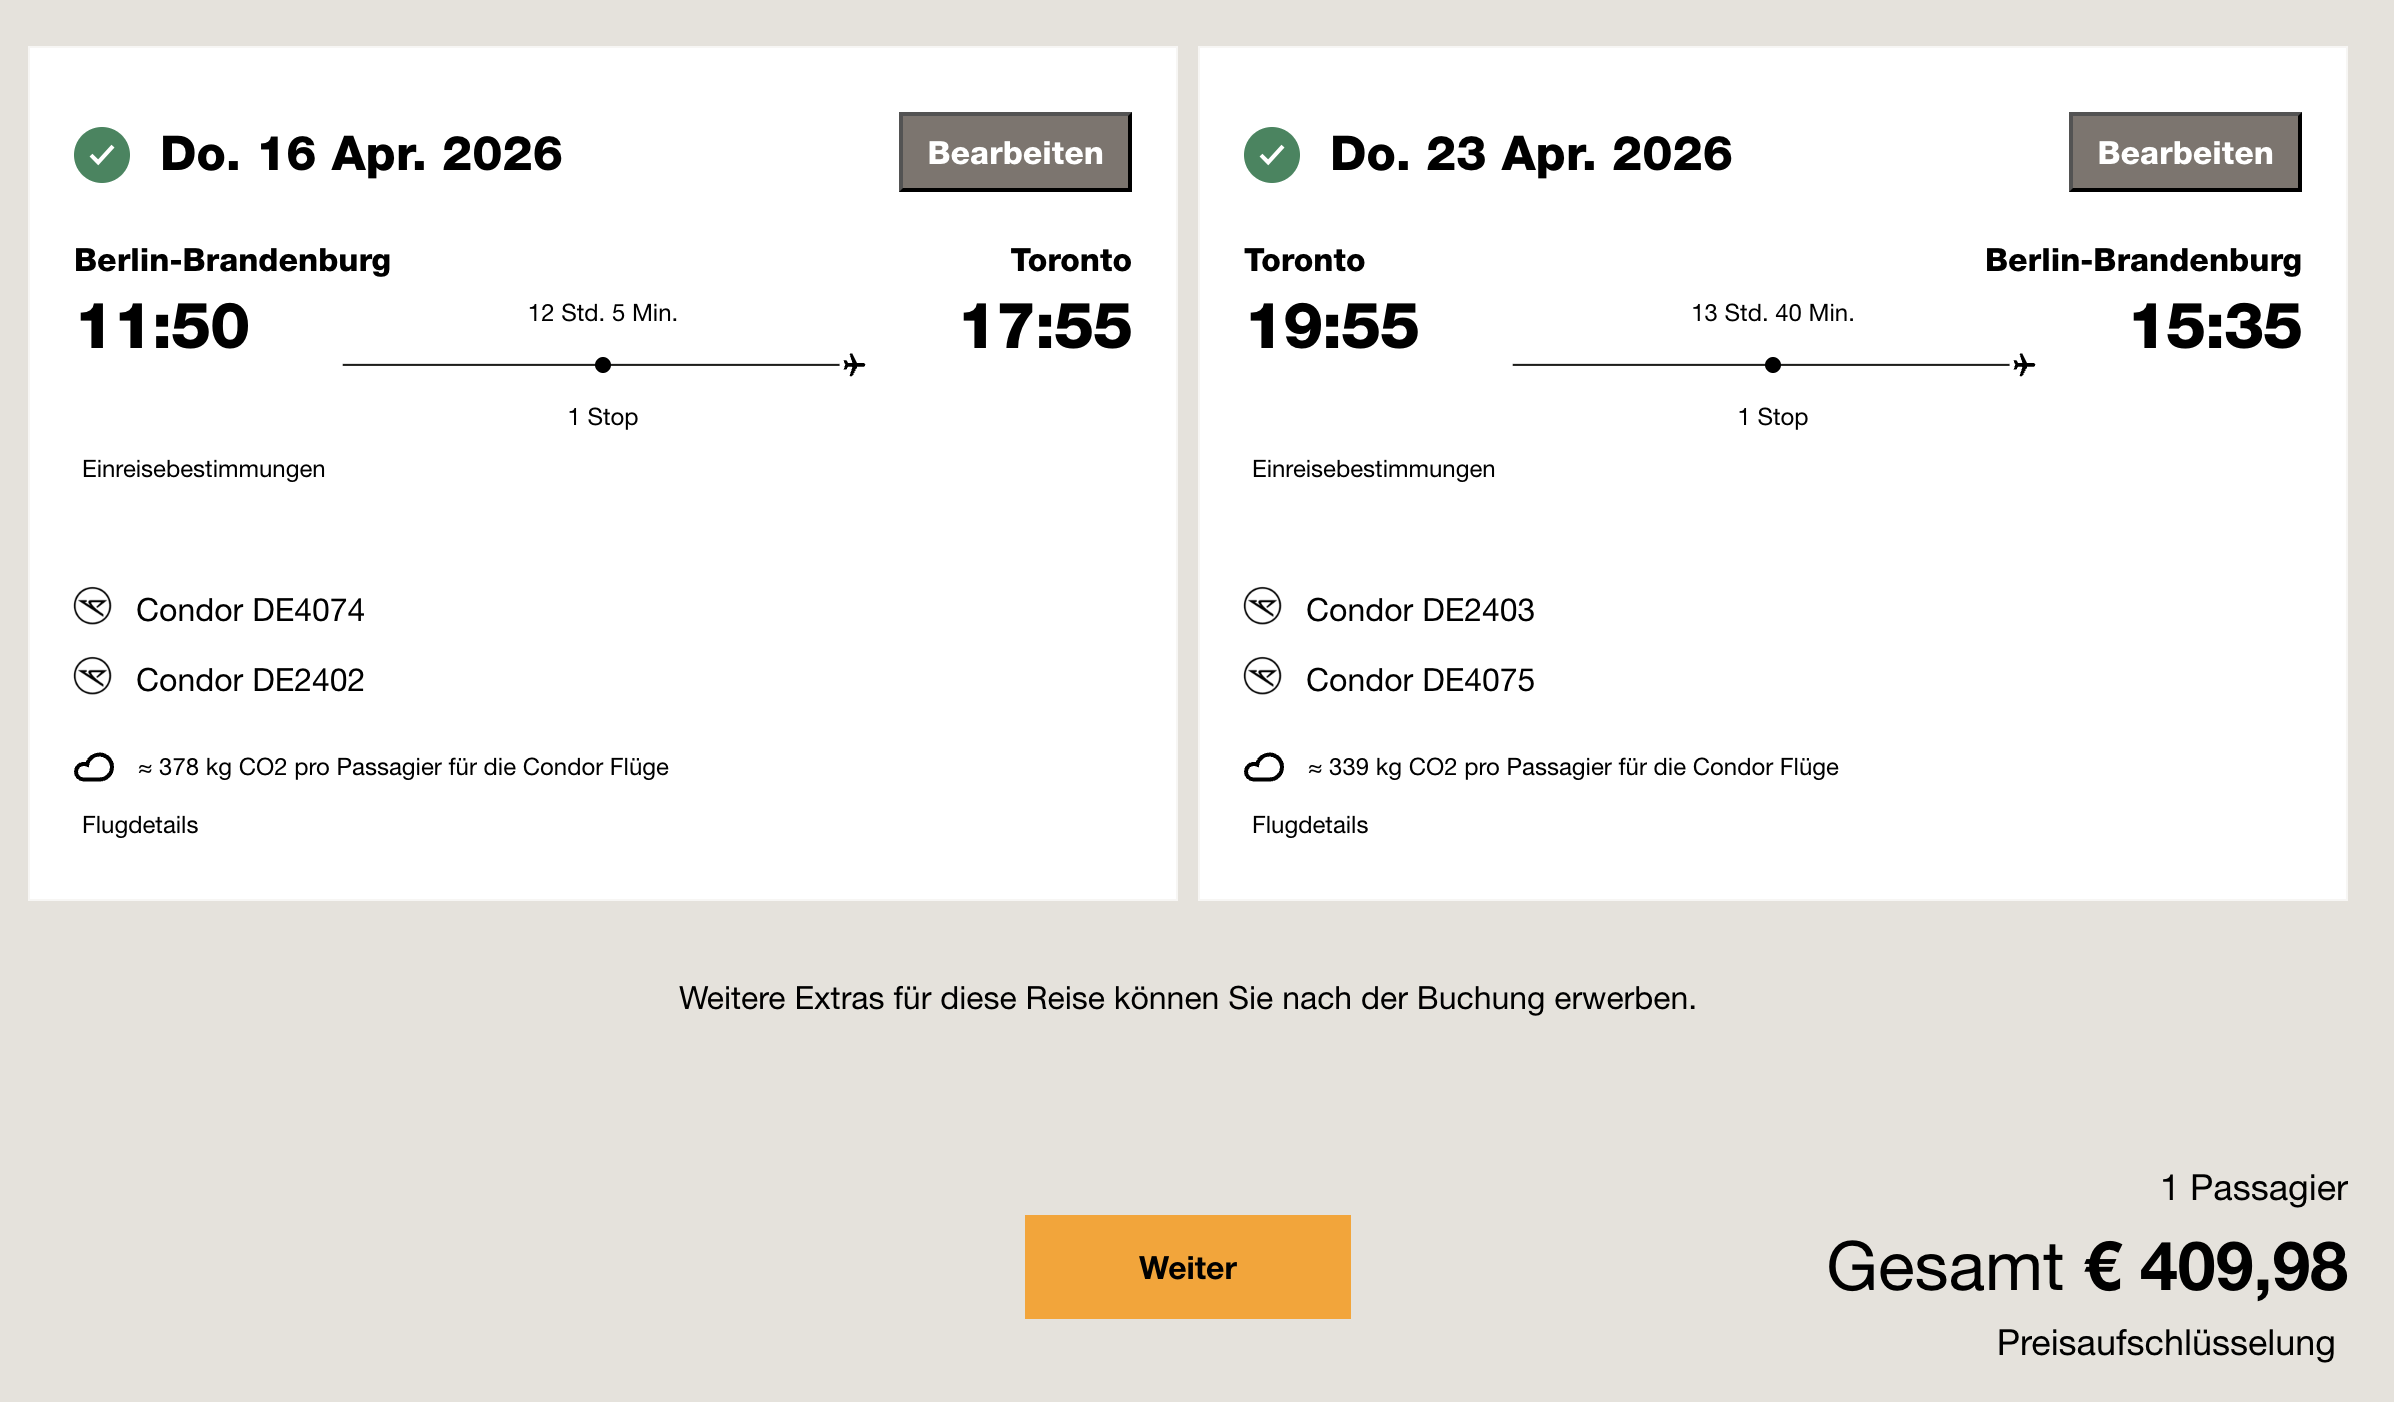Click the CO2 cloud icon for 378 kg
Screen dimensions: 2394x1402
tap(94, 767)
